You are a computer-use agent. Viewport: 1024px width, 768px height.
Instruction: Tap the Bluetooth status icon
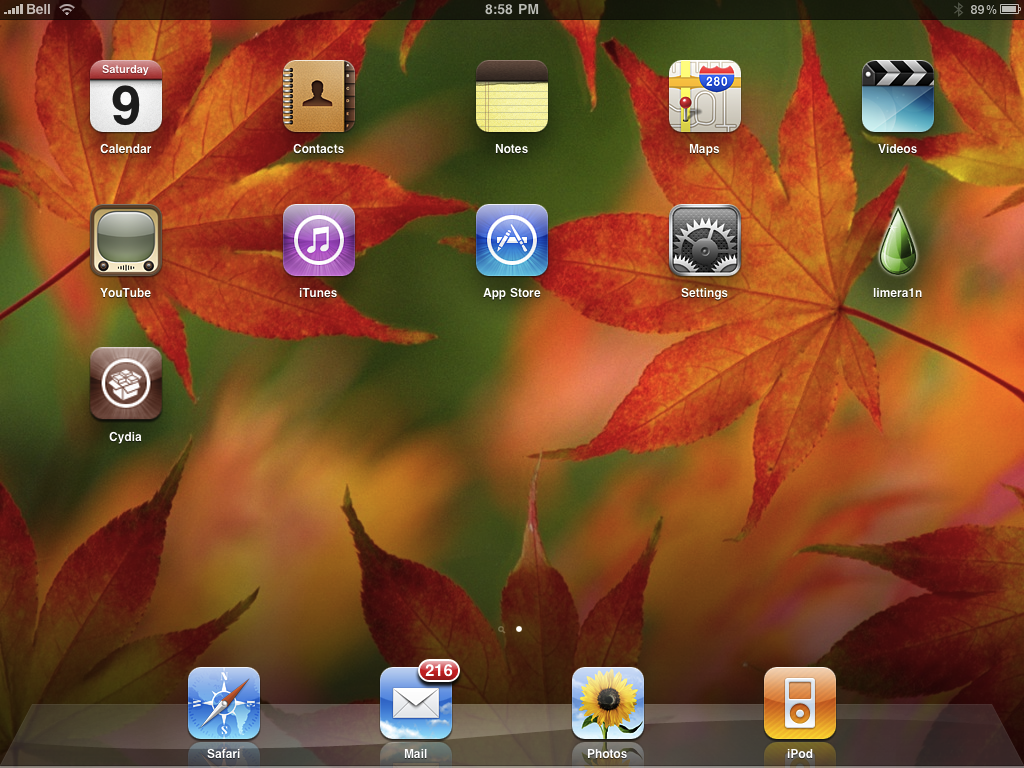(958, 9)
